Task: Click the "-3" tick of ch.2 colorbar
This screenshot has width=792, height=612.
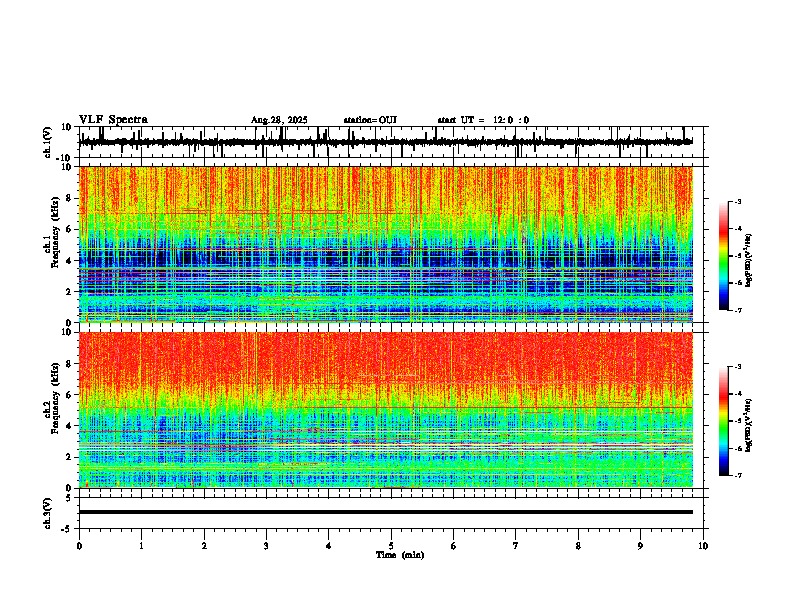Action: [x=738, y=367]
